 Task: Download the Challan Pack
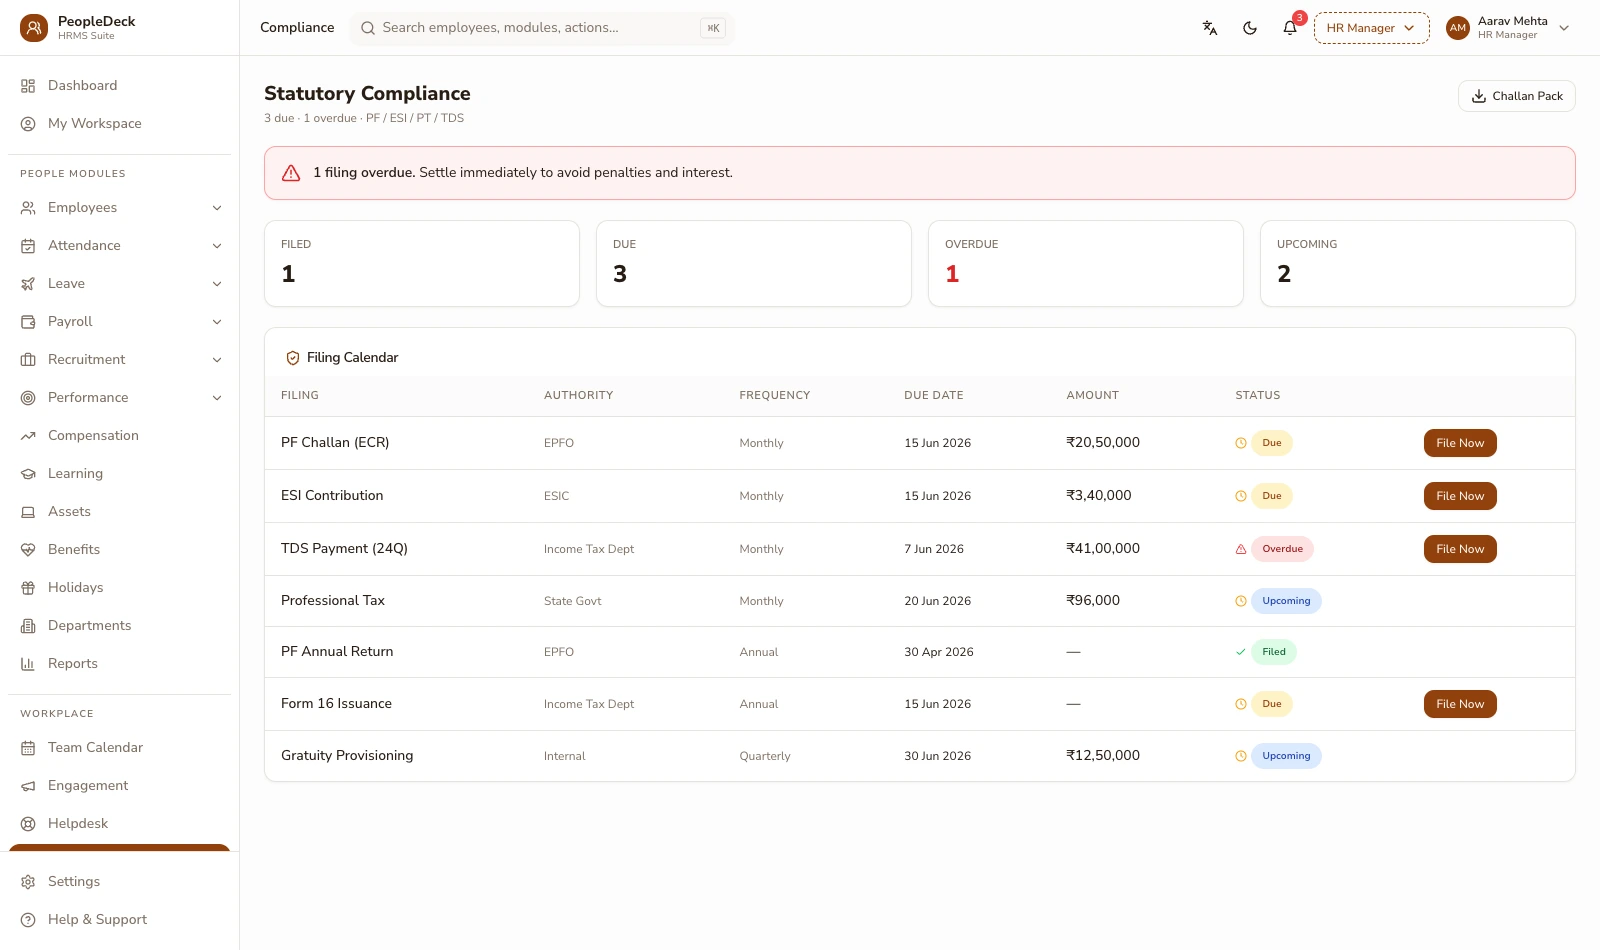point(1516,96)
